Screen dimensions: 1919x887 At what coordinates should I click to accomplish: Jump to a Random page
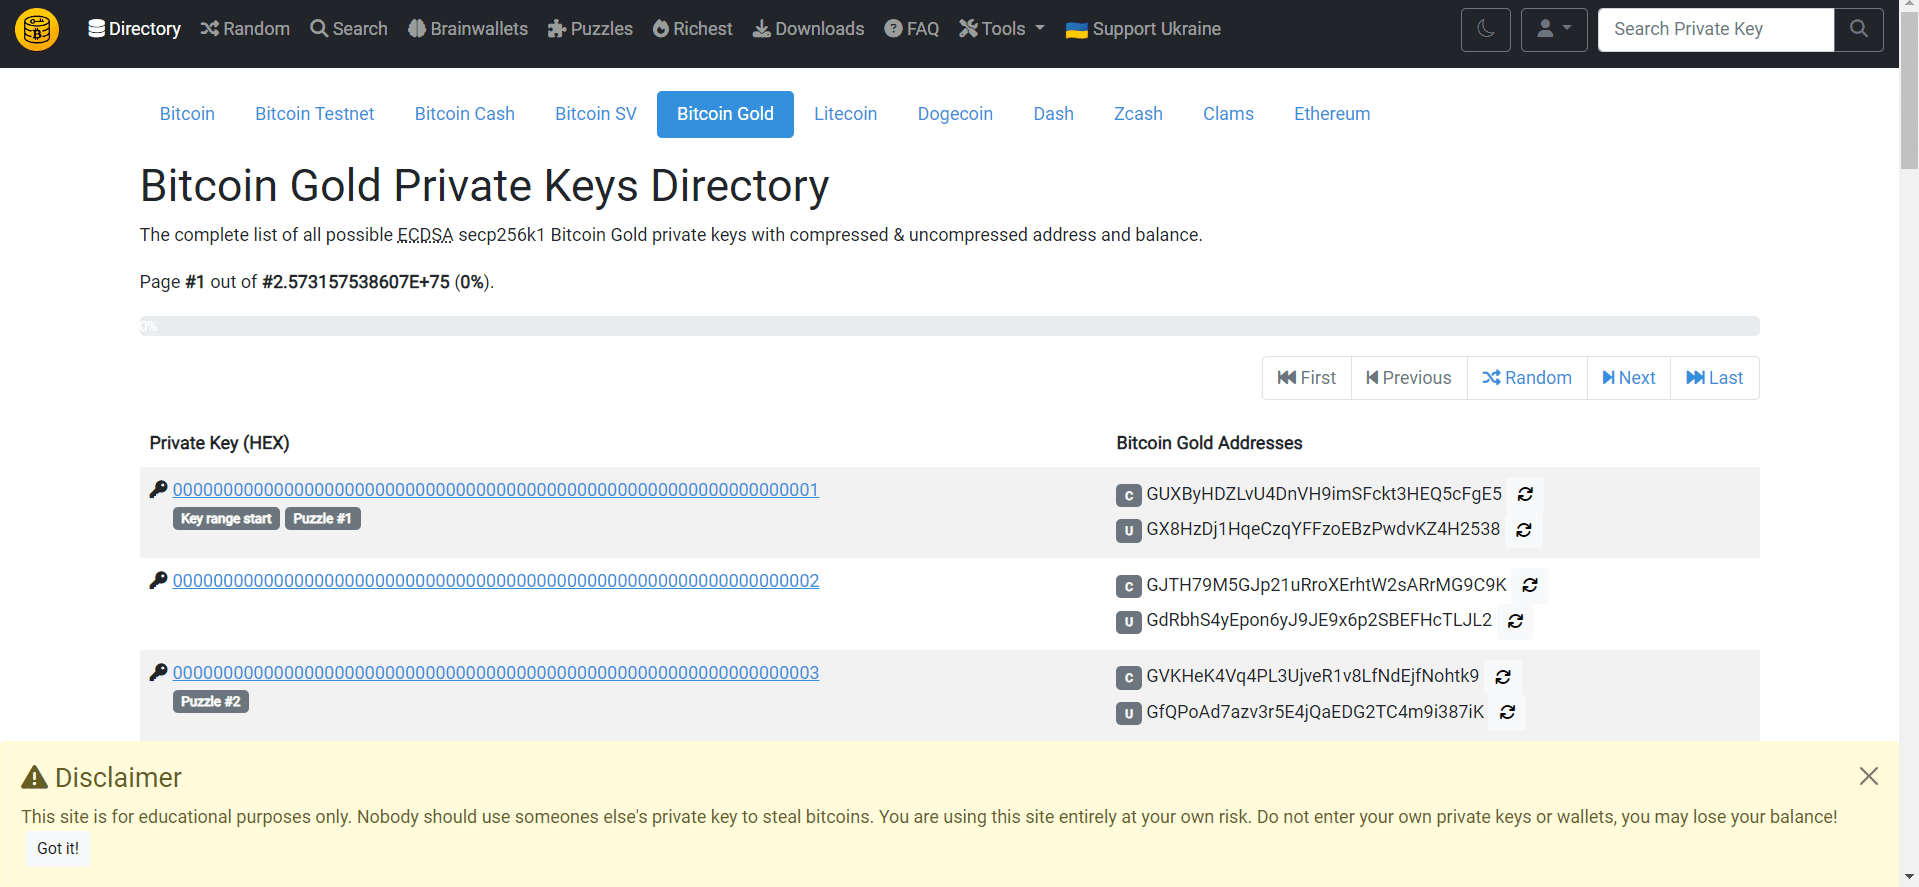[1526, 378]
